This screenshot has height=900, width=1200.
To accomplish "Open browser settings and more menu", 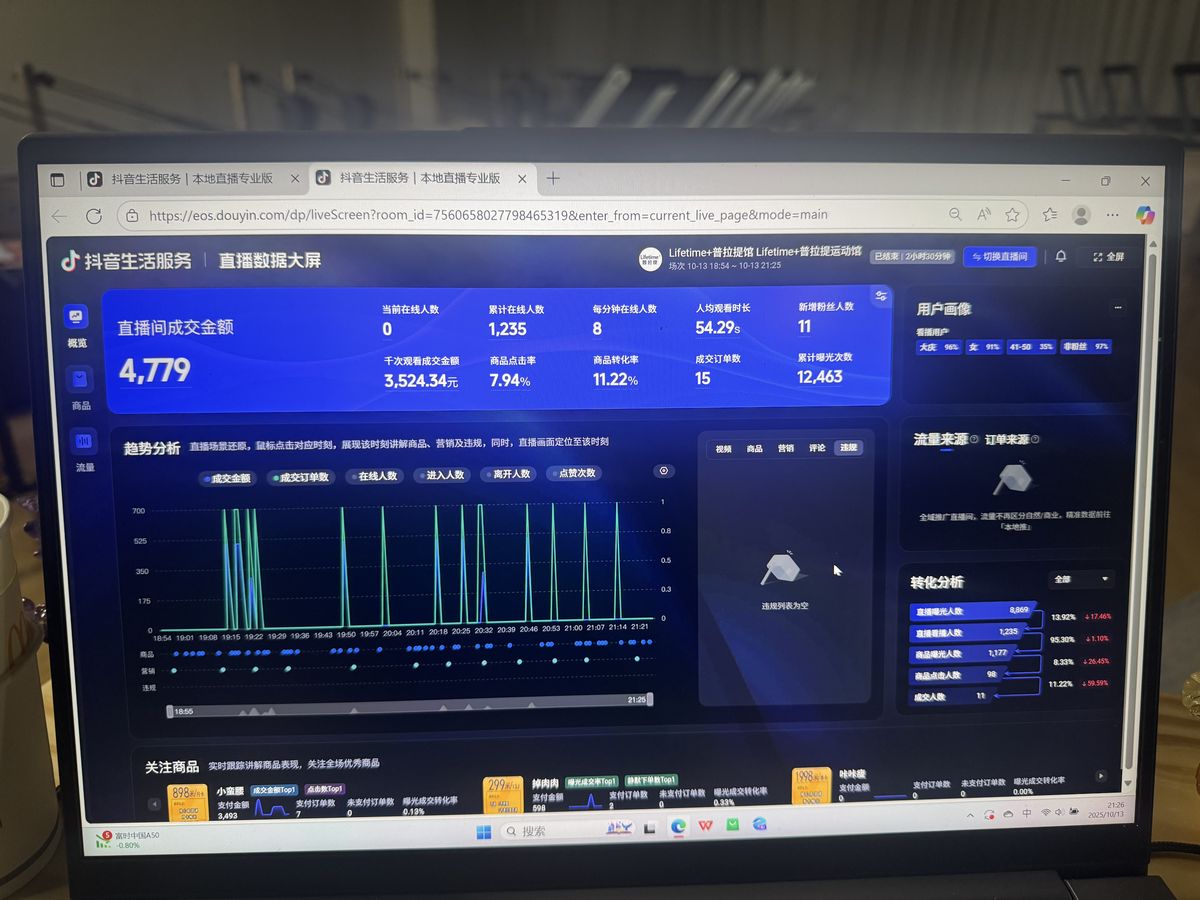I will click(1113, 214).
